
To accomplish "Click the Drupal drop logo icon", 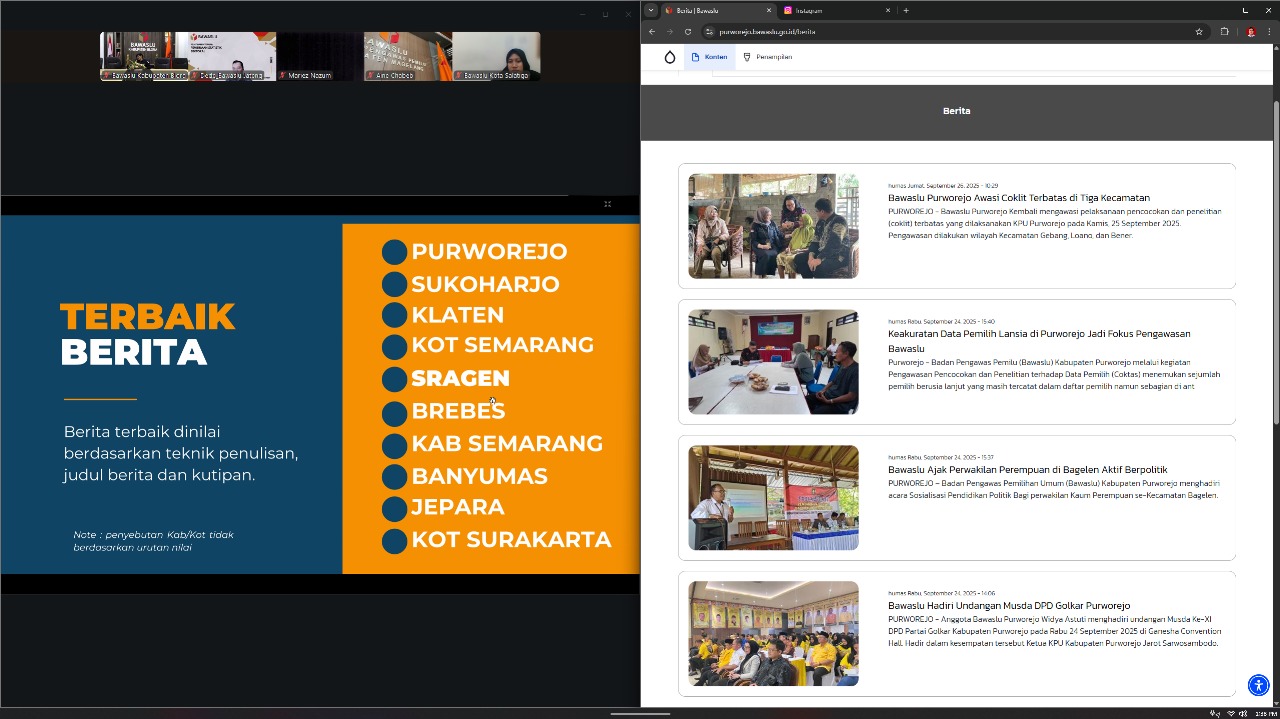I will (669, 57).
